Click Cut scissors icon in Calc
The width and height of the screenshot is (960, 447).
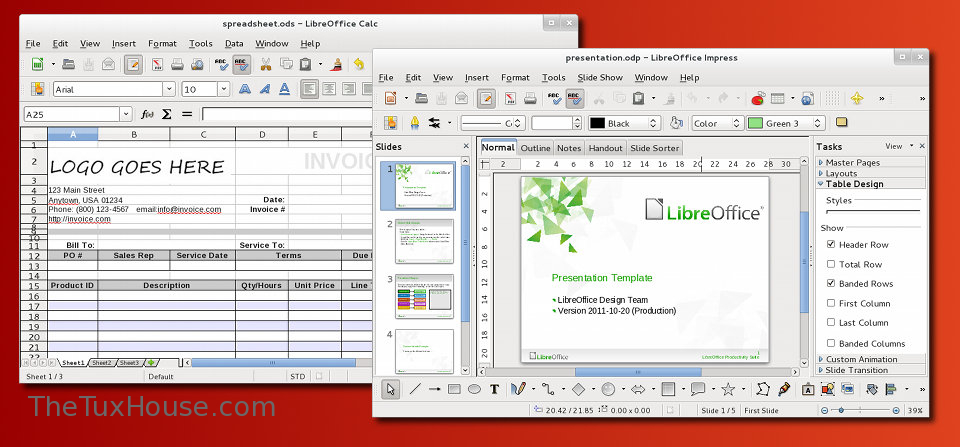[266, 64]
